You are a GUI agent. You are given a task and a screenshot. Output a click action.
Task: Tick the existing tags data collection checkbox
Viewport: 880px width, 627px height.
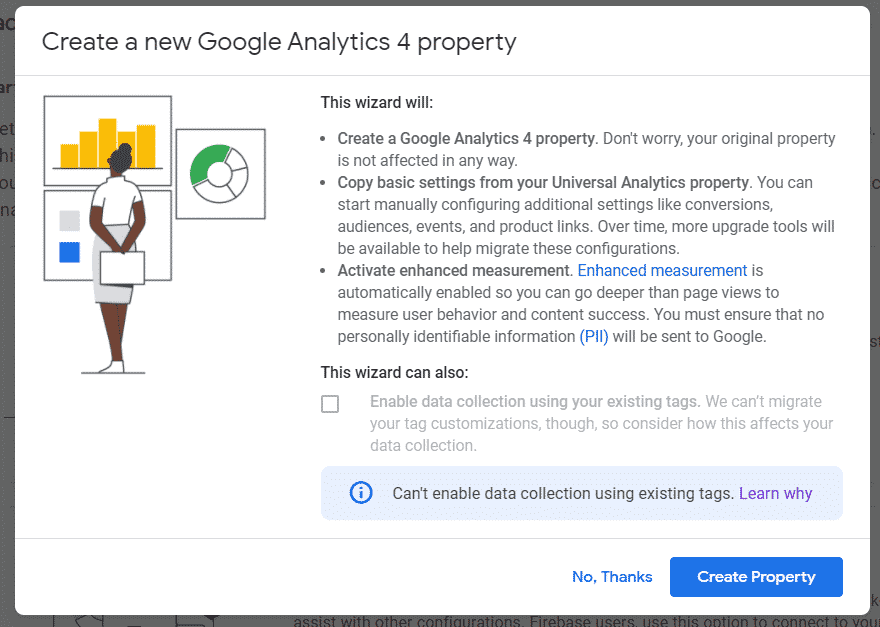(x=330, y=404)
